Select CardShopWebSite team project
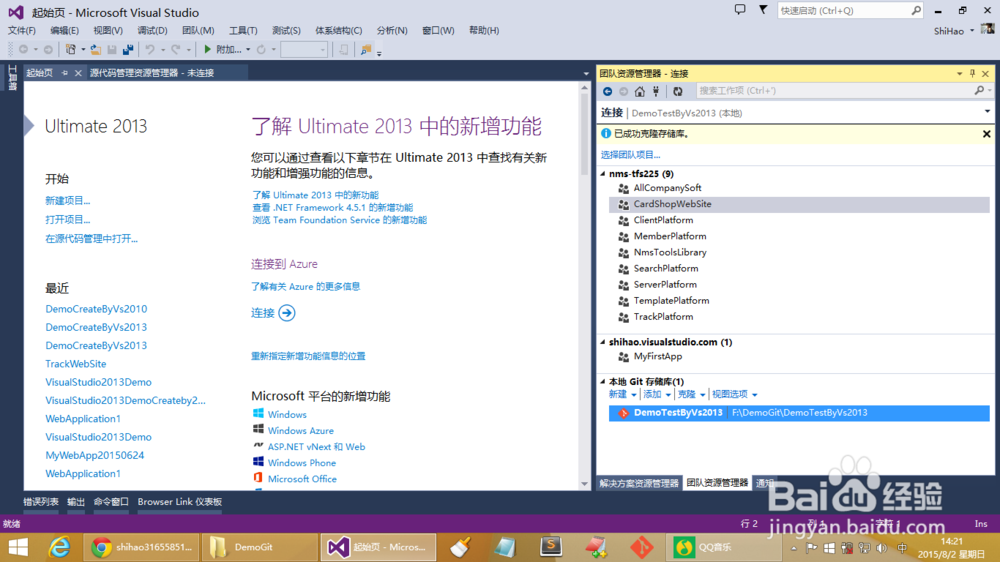Viewport: 1000px width, 562px height. coord(800,204)
